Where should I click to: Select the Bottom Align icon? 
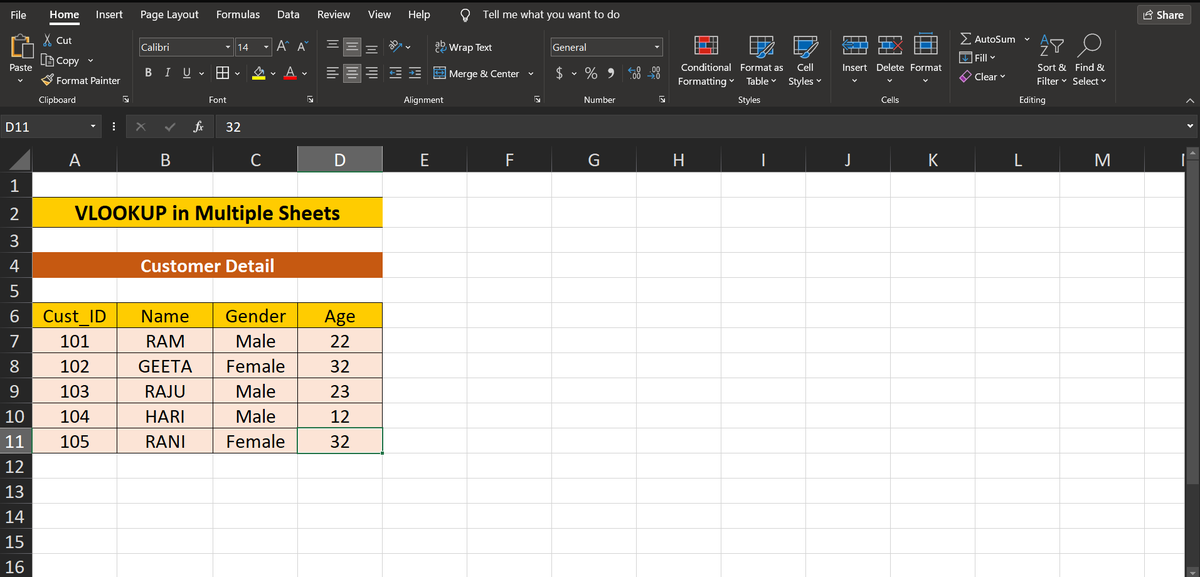coord(372,47)
